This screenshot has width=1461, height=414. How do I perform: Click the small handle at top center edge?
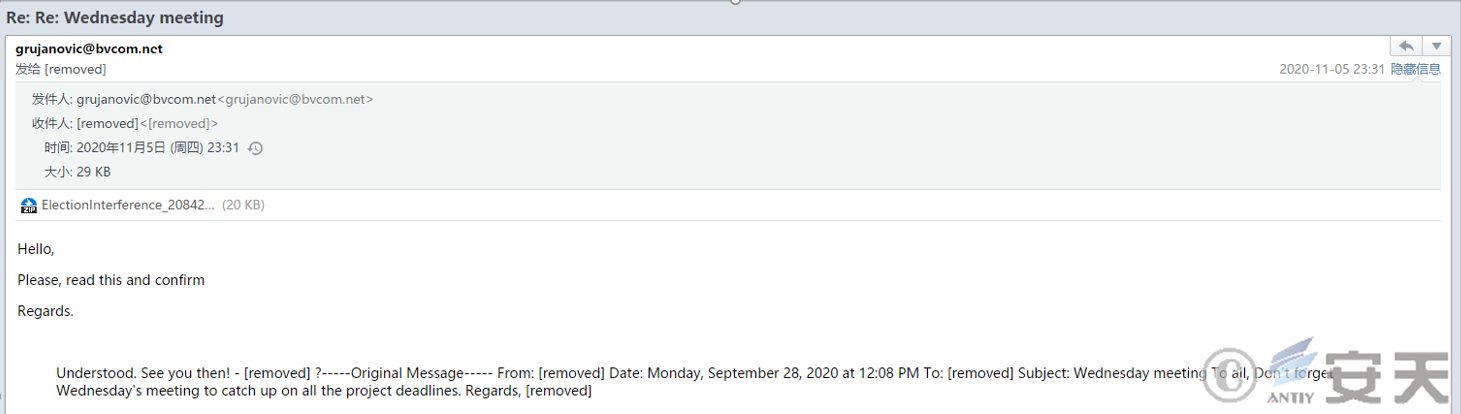coord(735,2)
